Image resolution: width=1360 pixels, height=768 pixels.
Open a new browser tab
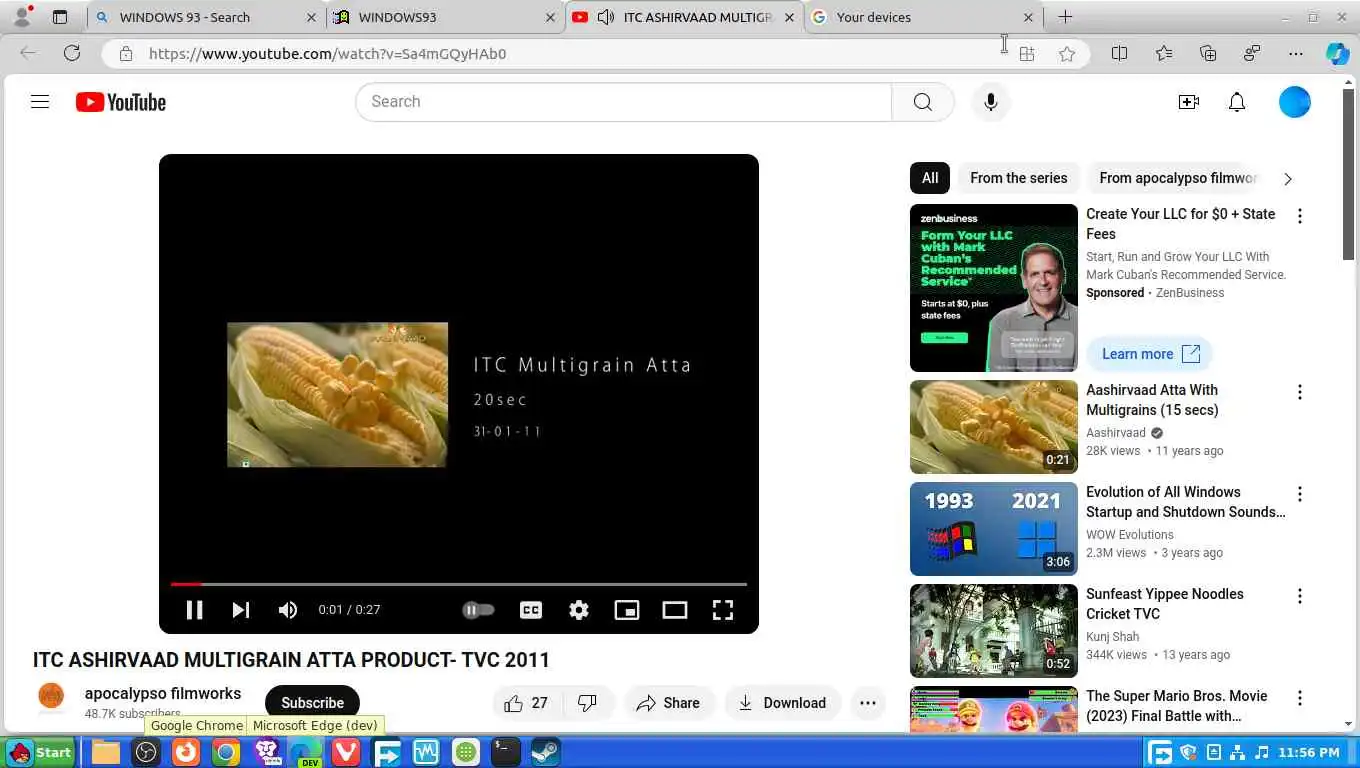tap(1065, 17)
